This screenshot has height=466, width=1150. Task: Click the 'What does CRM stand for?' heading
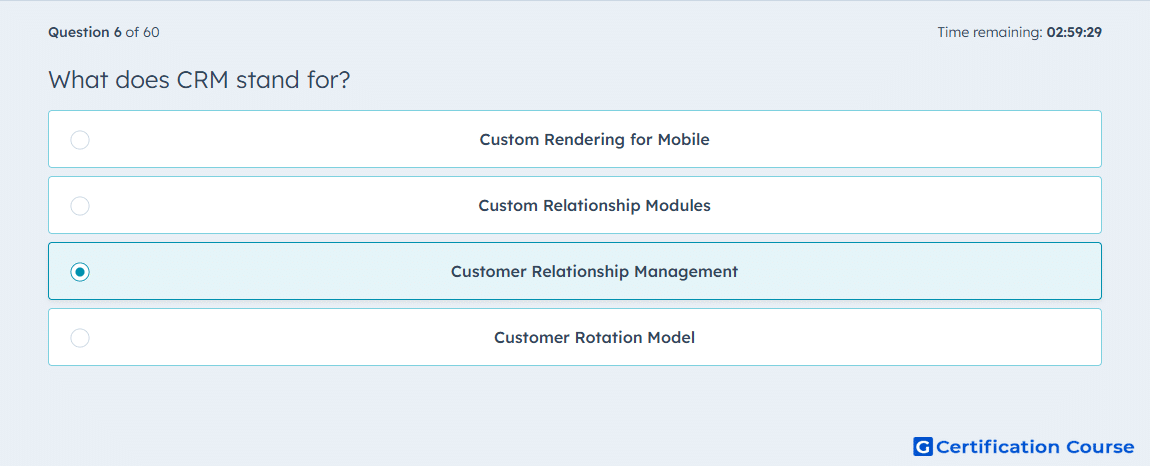click(x=199, y=80)
